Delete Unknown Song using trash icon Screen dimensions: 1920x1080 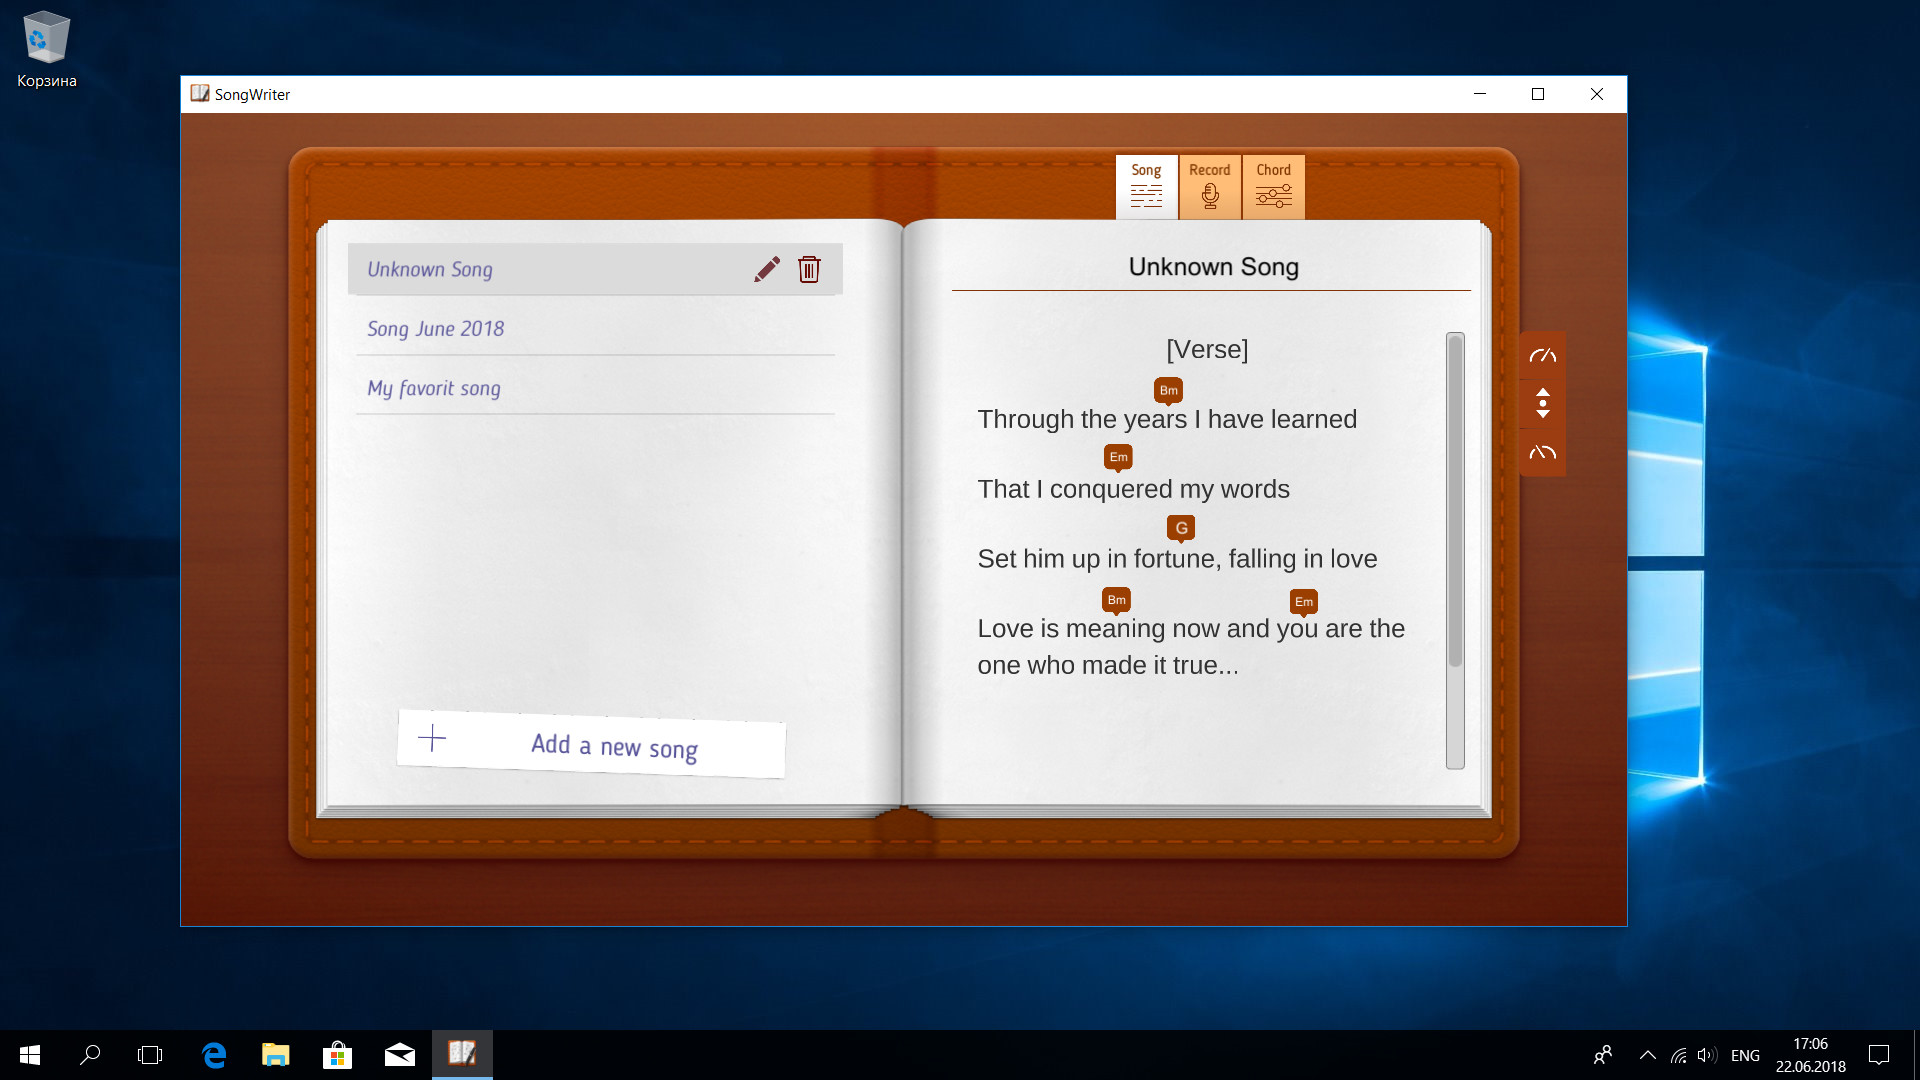pyautogui.click(x=808, y=270)
